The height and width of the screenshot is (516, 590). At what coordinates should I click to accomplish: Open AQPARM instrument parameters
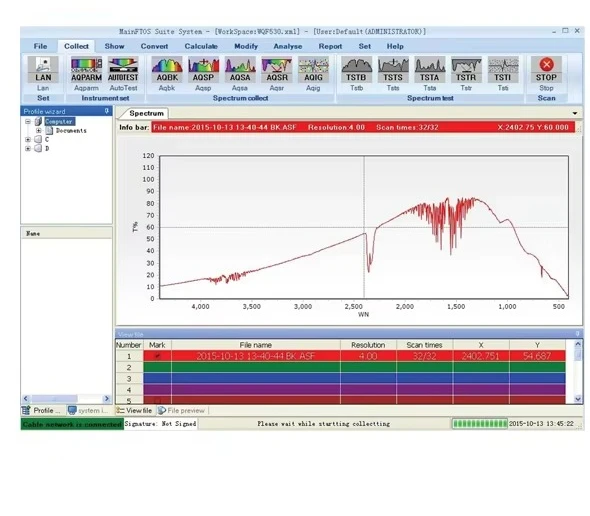(x=86, y=69)
